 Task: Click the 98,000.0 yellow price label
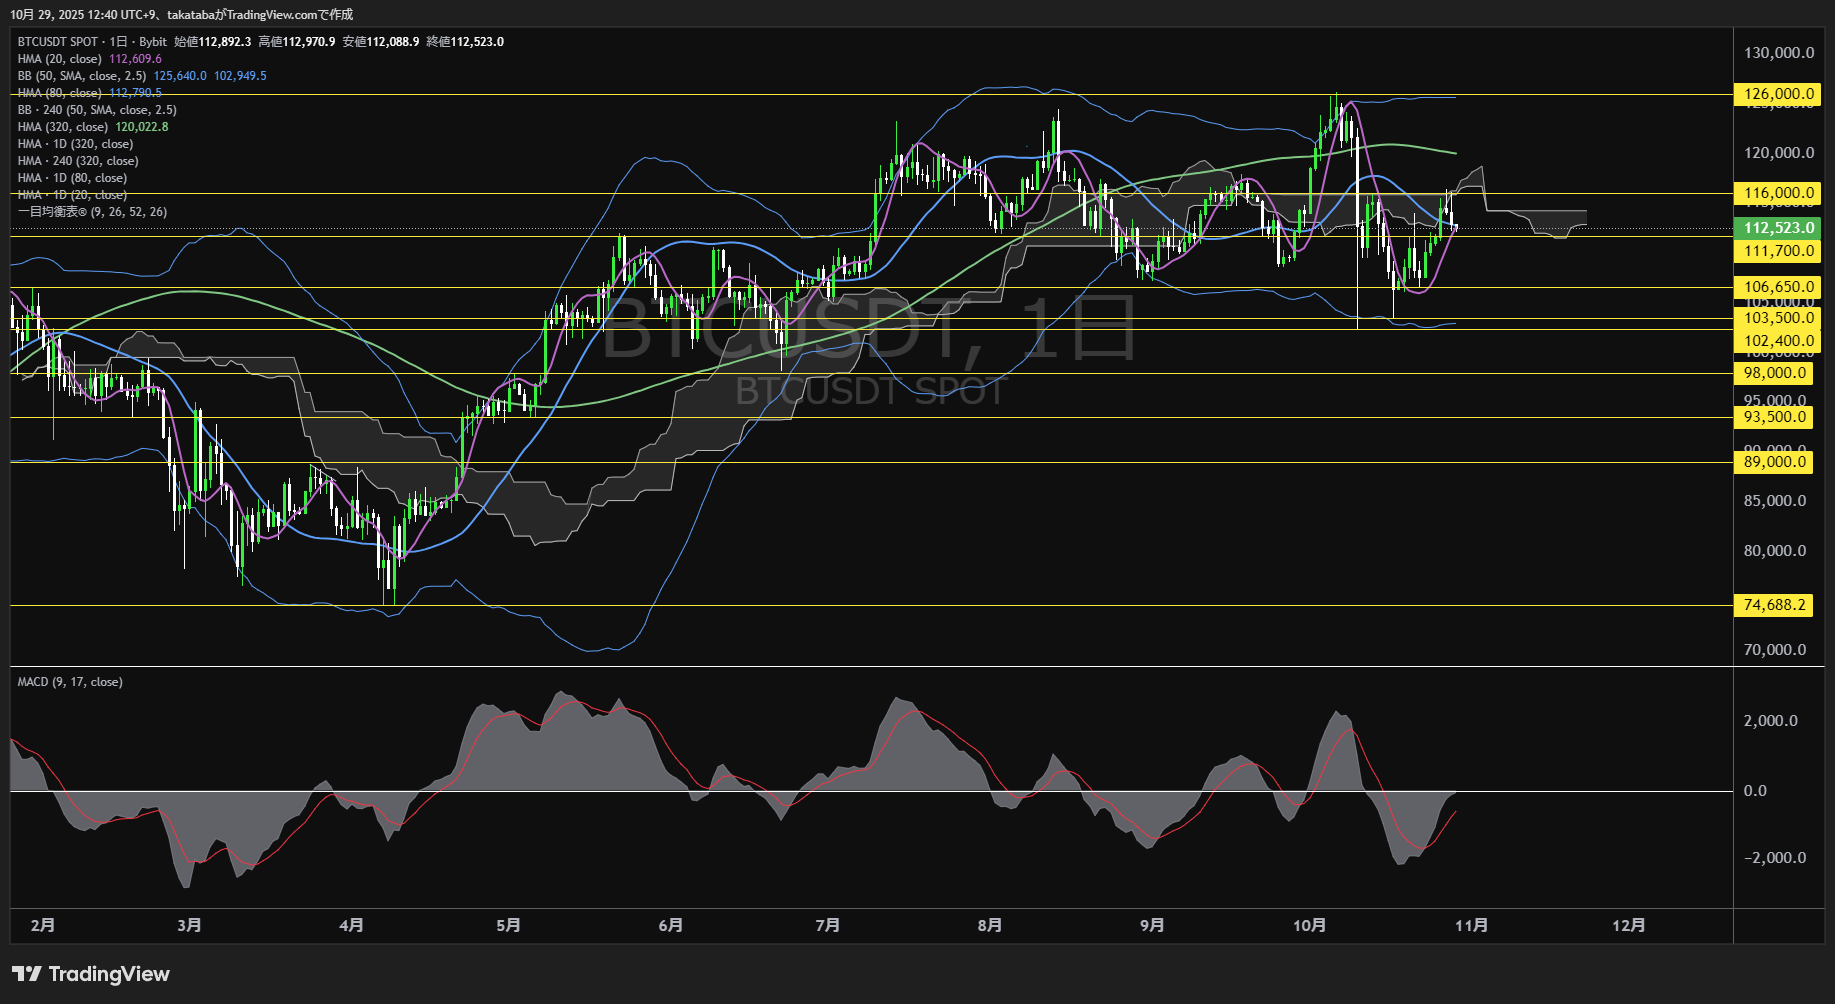click(x=1774, y=373)
